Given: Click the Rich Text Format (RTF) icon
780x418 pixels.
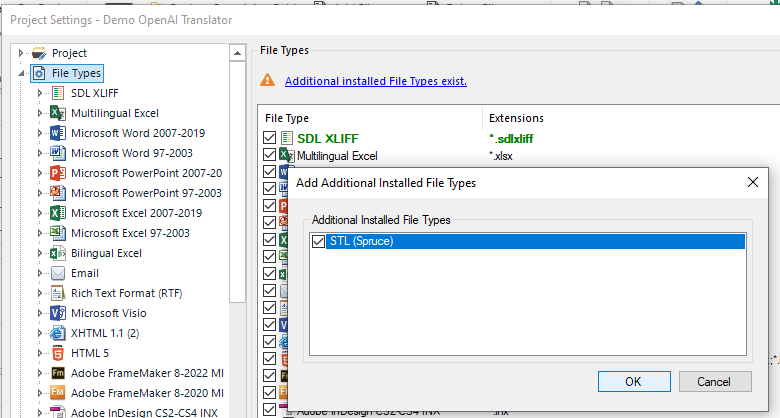Looking at the screenshot, I should coord(58,293).
